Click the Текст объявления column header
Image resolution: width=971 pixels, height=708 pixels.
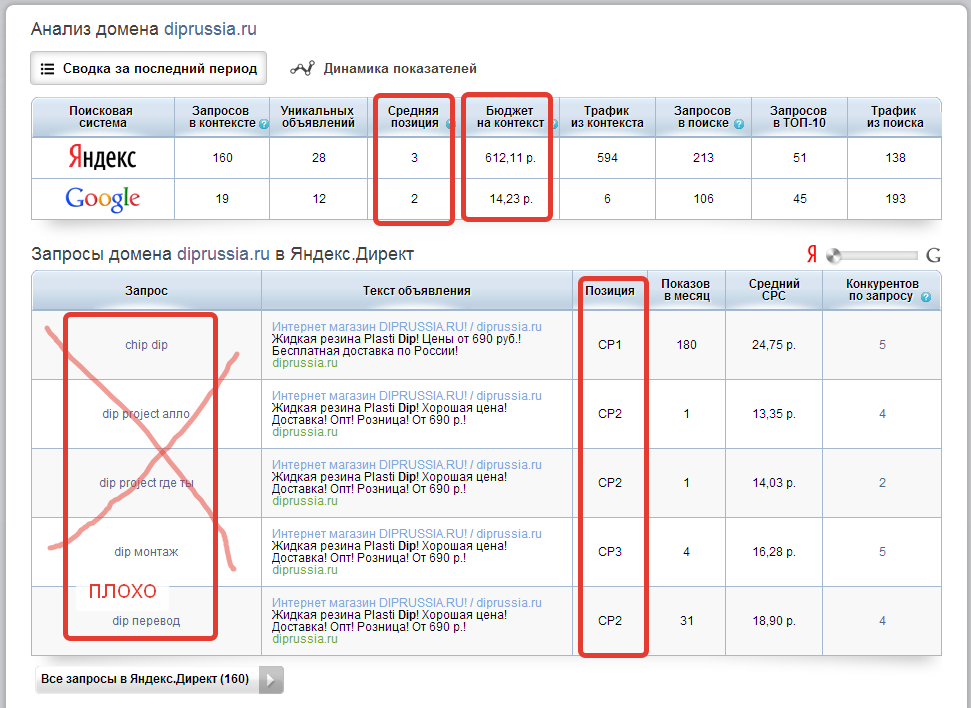[417, 291]
